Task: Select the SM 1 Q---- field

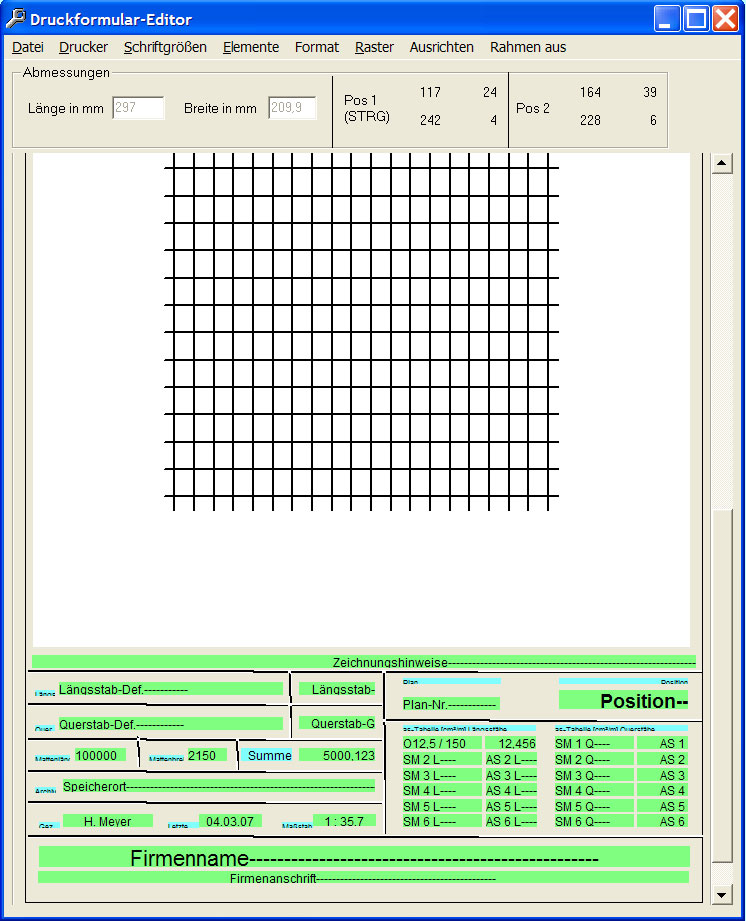Action: (x=594, y=743)
